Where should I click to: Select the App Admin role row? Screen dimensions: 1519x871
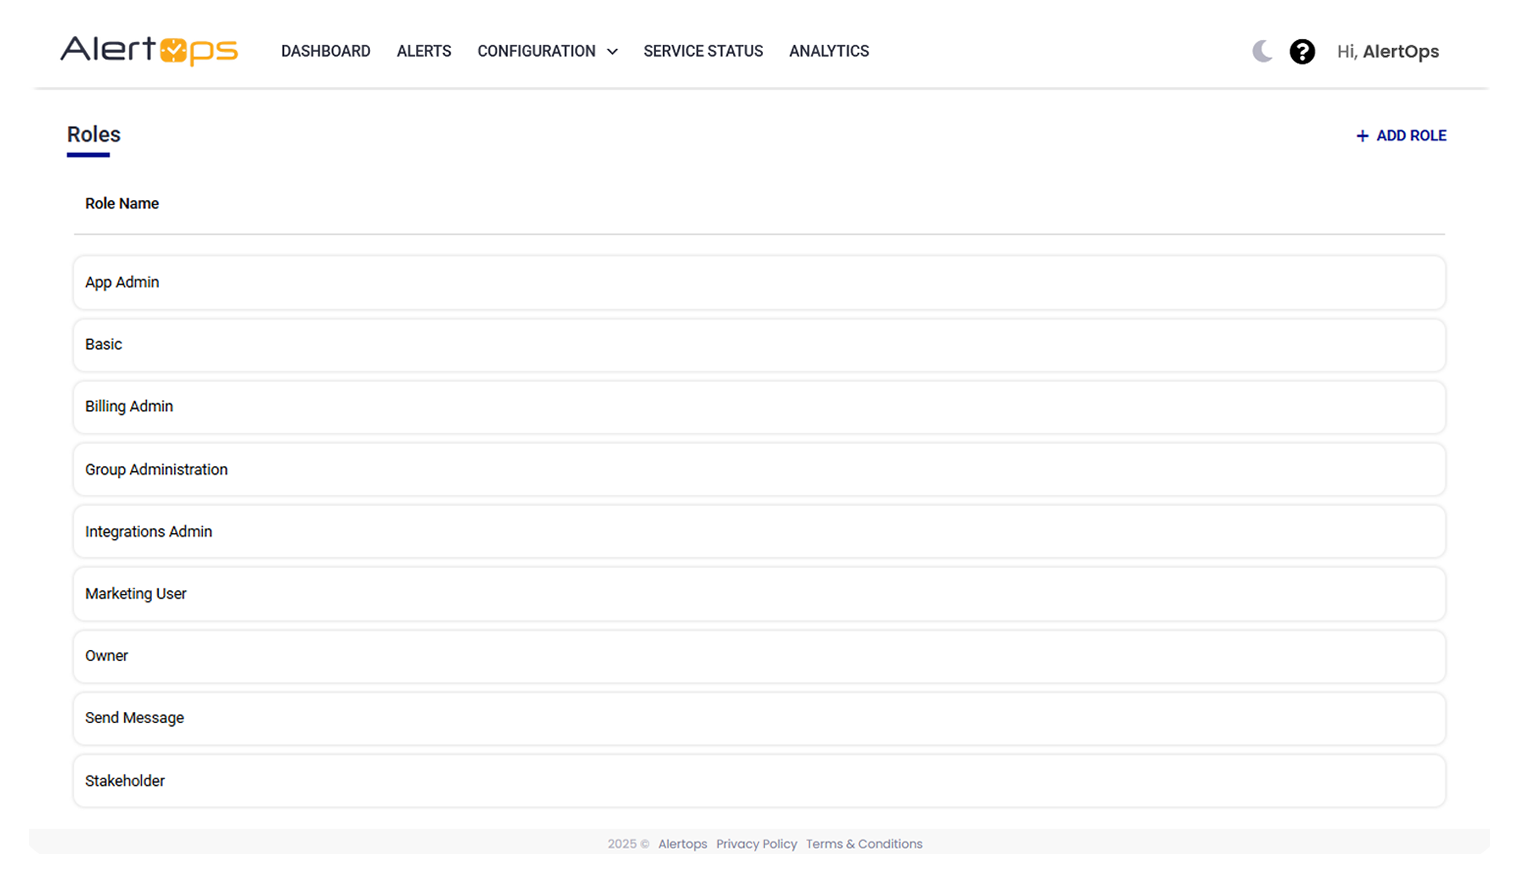click(759, 283)
